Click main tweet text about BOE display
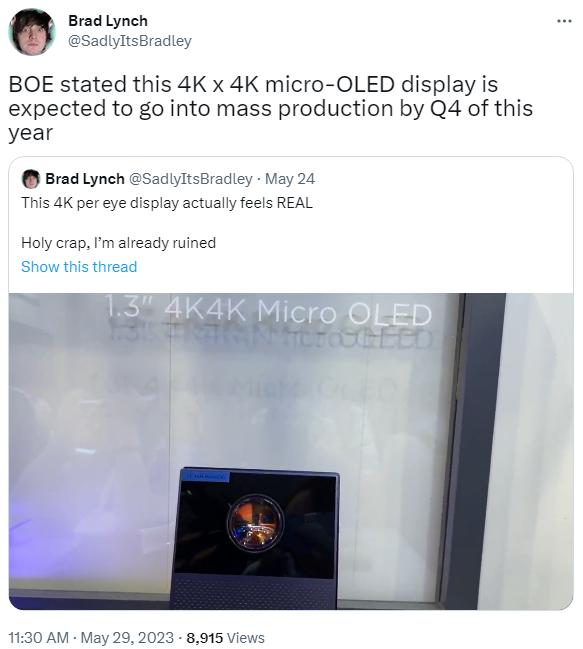The height and width of the screenshot is (649, 583). 271,108
